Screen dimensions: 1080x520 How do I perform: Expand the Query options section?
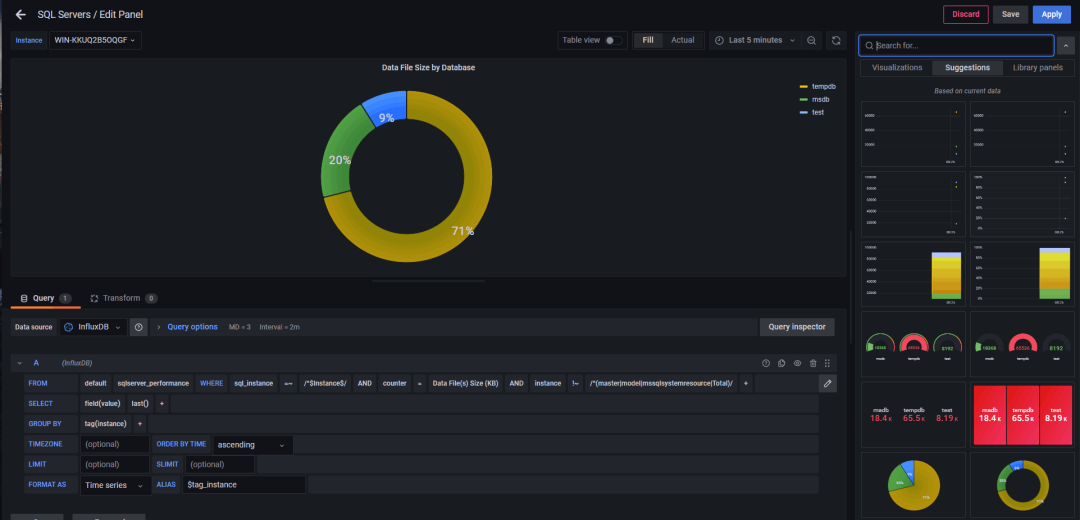pos(192,327)
